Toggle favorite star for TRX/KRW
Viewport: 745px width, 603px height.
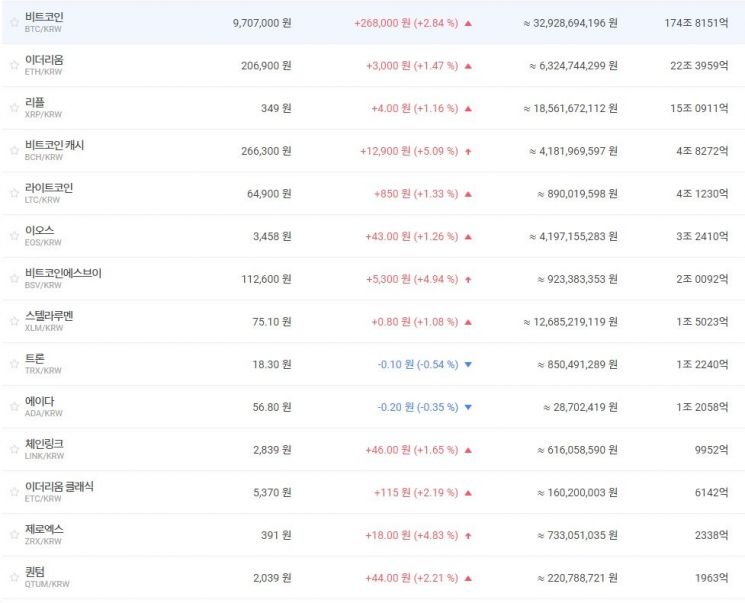coord(14,364)
